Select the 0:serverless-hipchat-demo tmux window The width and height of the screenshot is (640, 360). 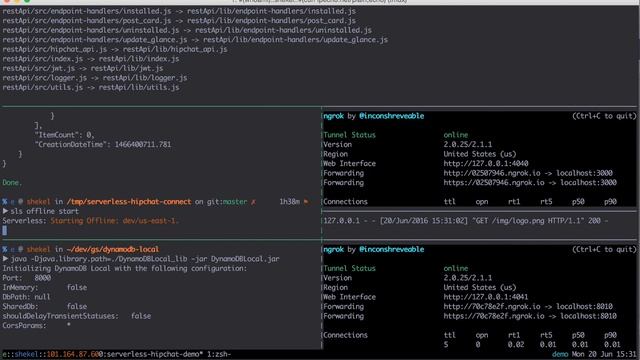click(151, 354)
